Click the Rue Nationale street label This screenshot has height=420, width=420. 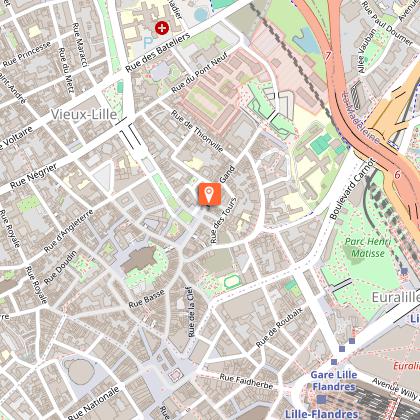pos(93,402)
